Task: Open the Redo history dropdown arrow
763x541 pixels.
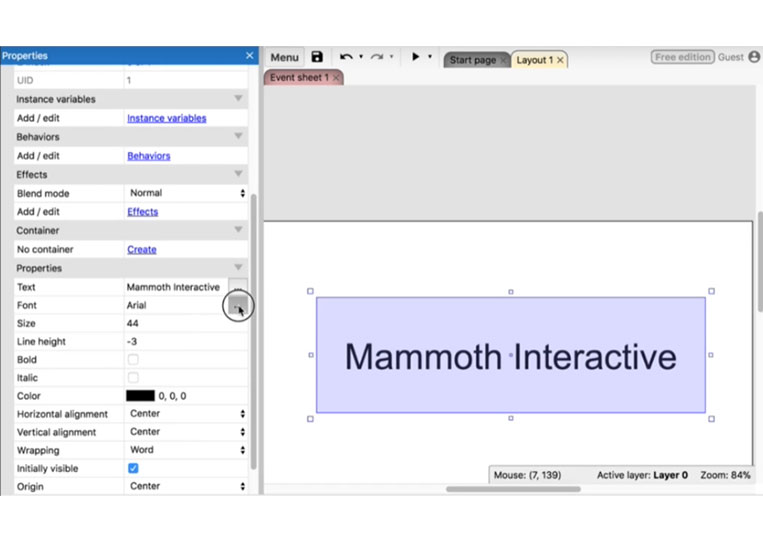Action: coord(392,56)
